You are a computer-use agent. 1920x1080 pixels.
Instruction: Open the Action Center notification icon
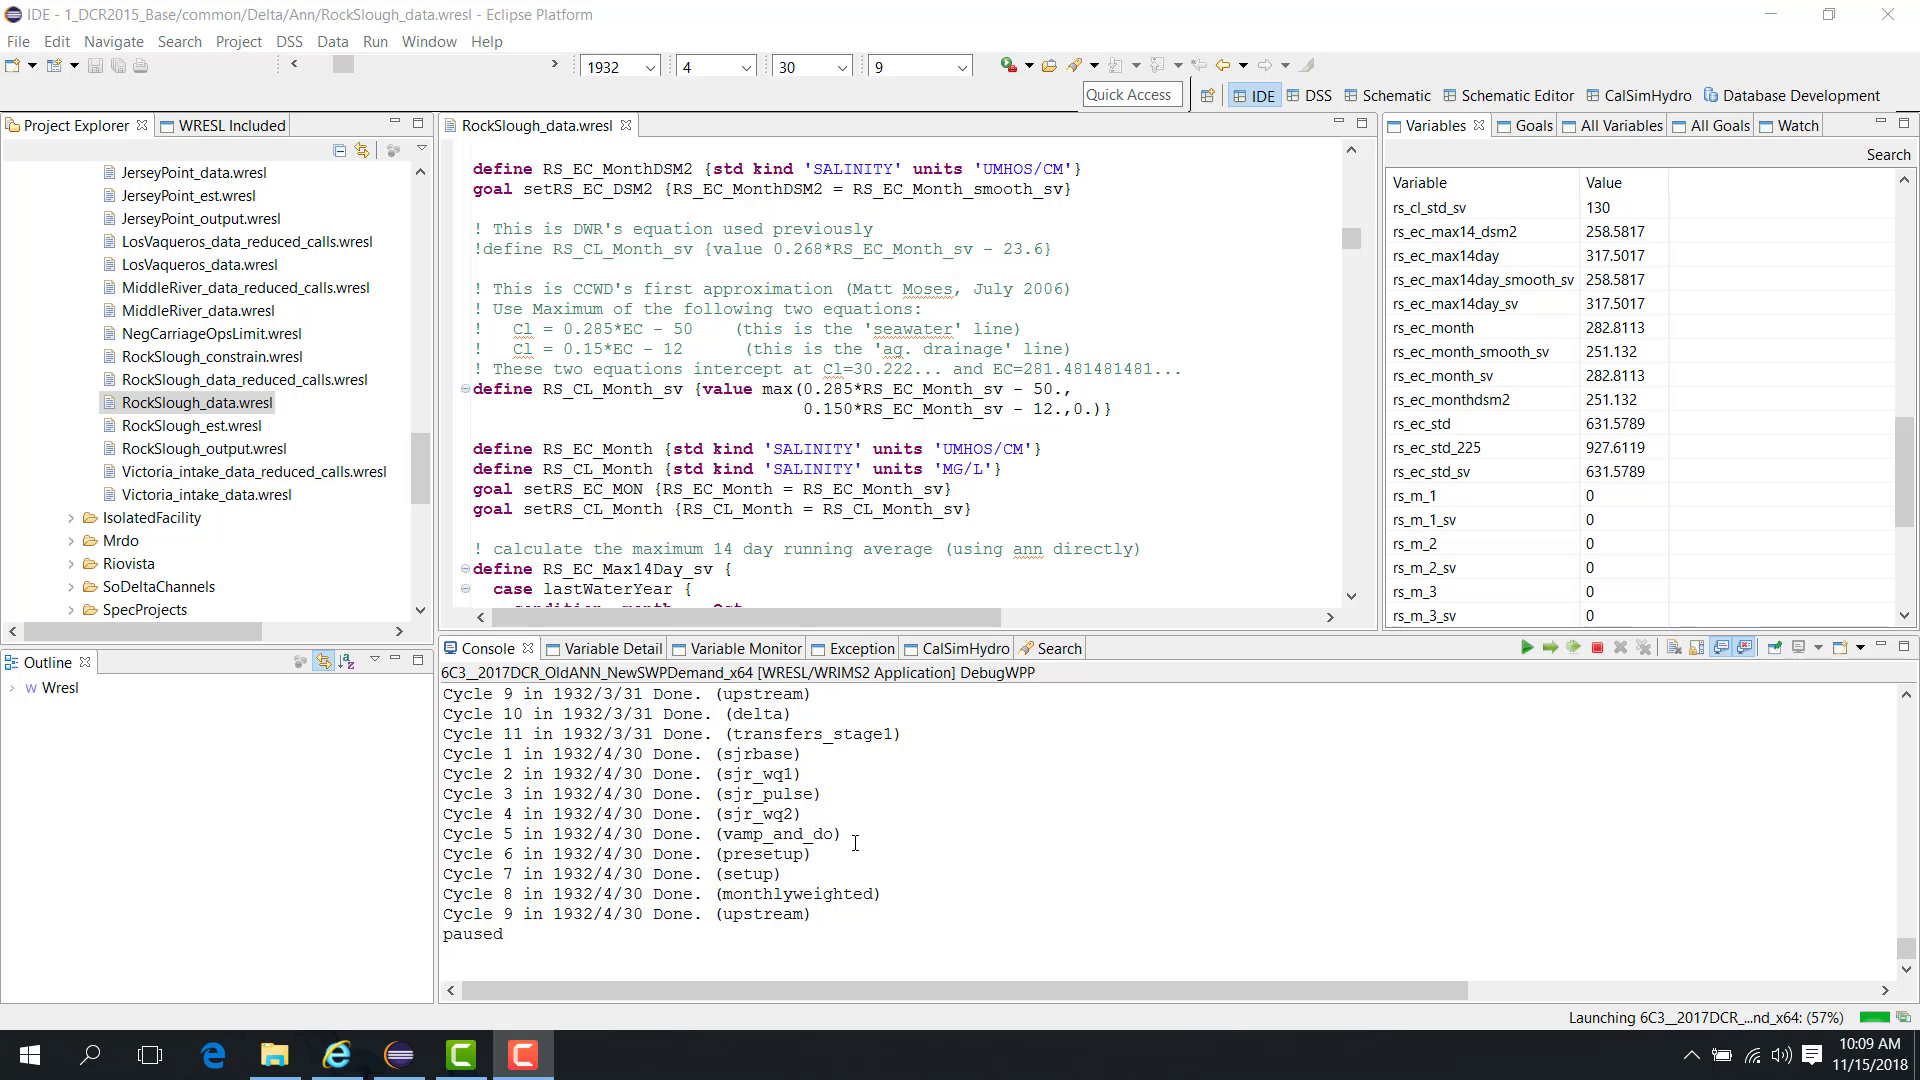(x=1812, y=1055)
